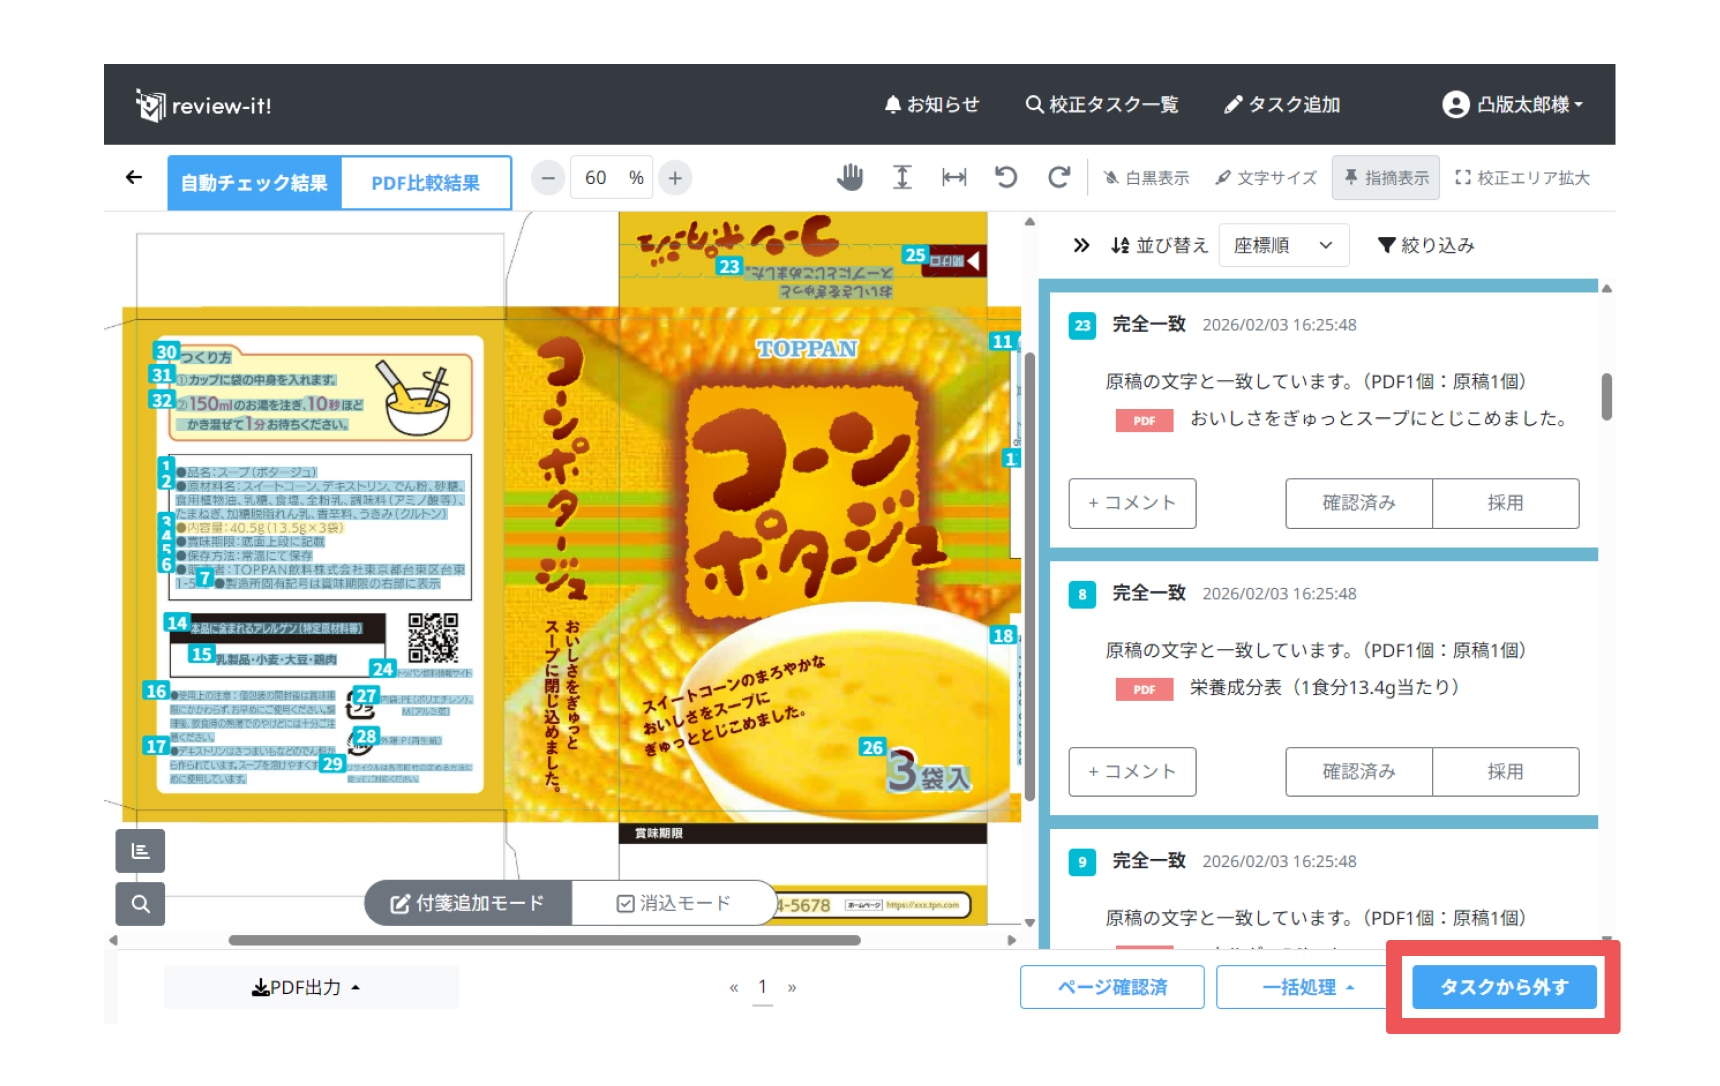Toggle 白黒表示 black-and-white view

tap(1146, 178)
